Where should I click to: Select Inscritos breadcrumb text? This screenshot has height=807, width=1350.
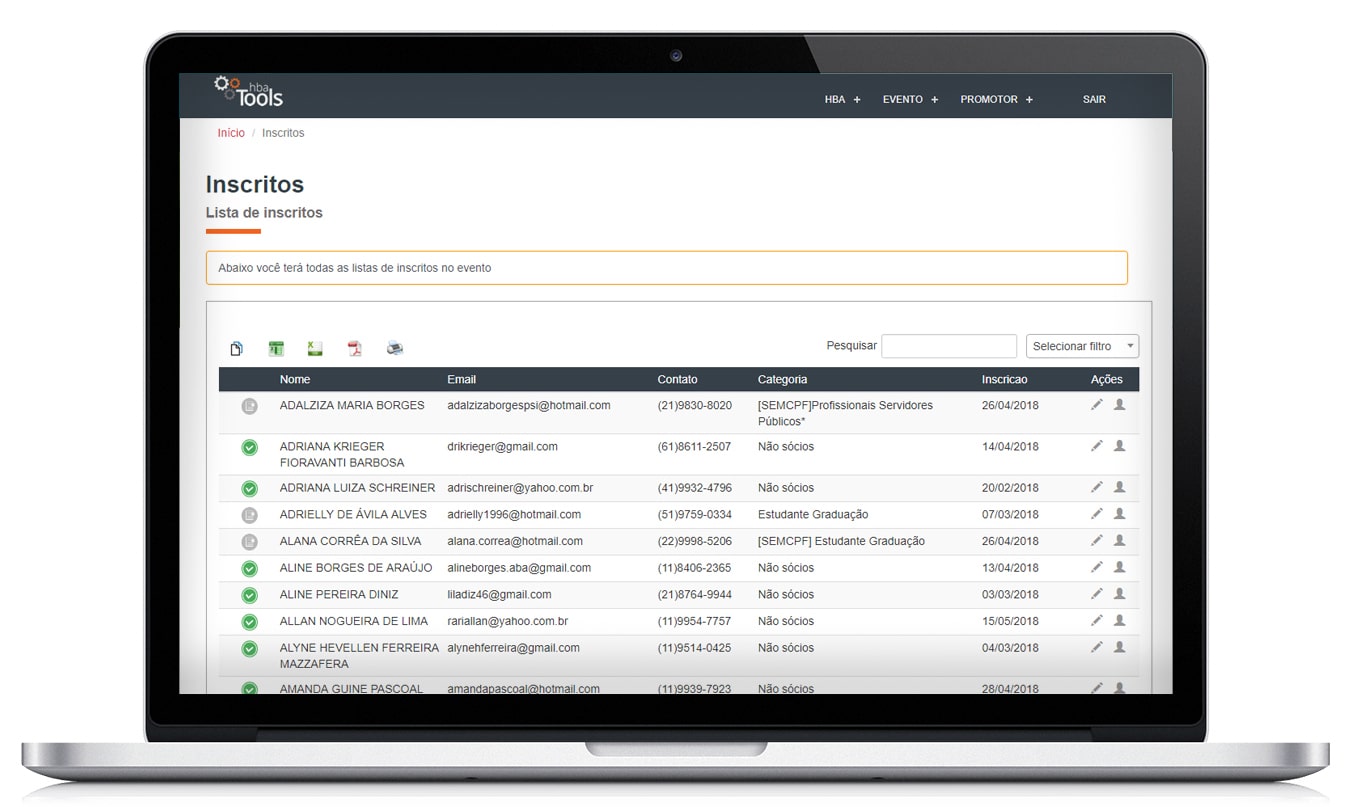point(283,133)
